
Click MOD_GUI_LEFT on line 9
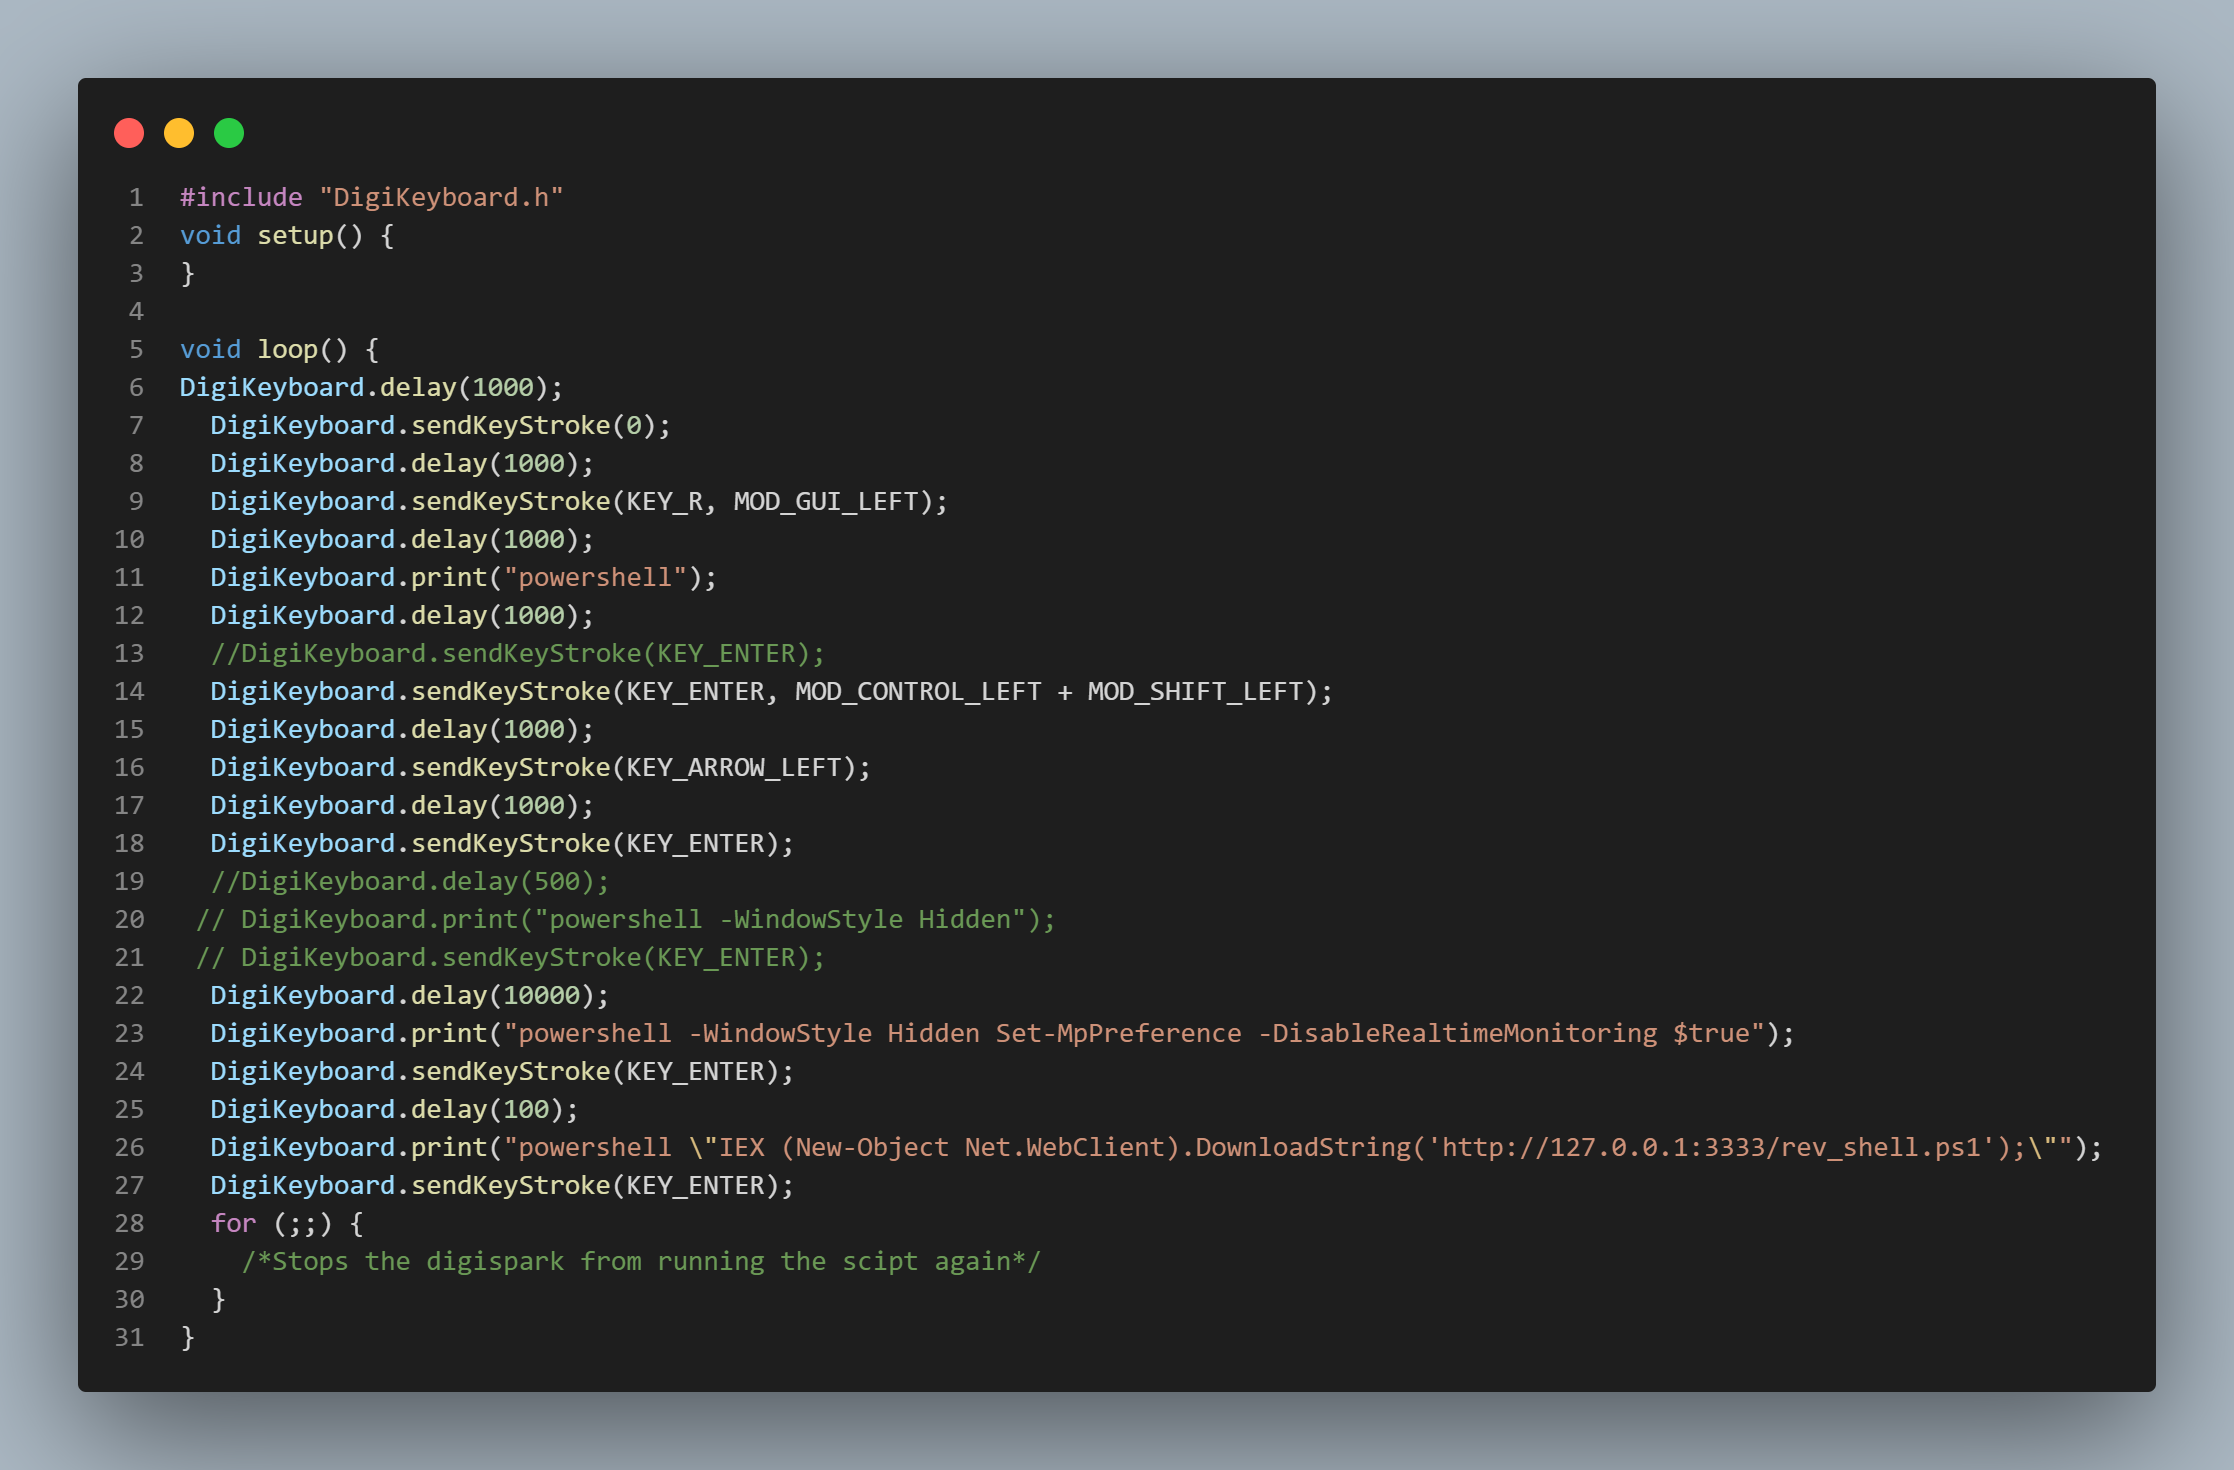[825, 501]
